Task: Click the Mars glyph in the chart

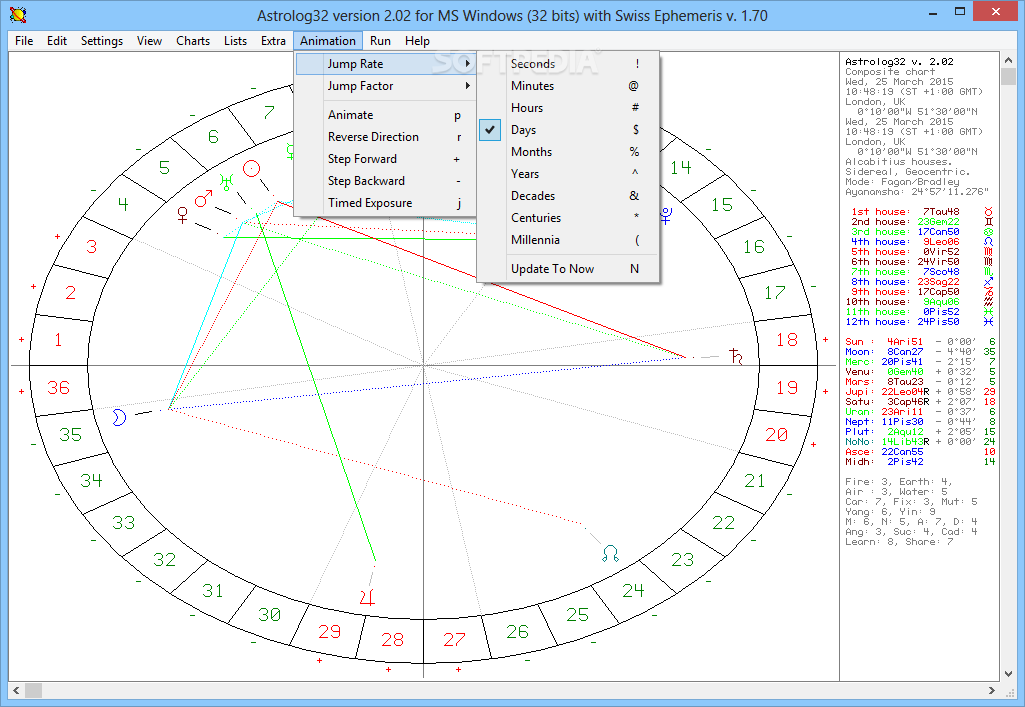Action: 203,199
